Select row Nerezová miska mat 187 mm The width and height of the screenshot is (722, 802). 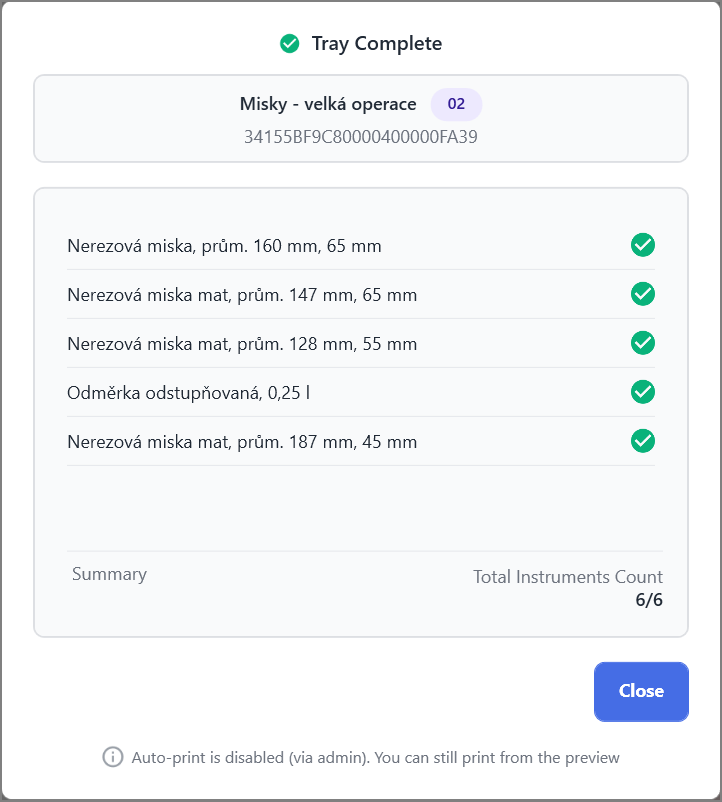tap(361, 442)
